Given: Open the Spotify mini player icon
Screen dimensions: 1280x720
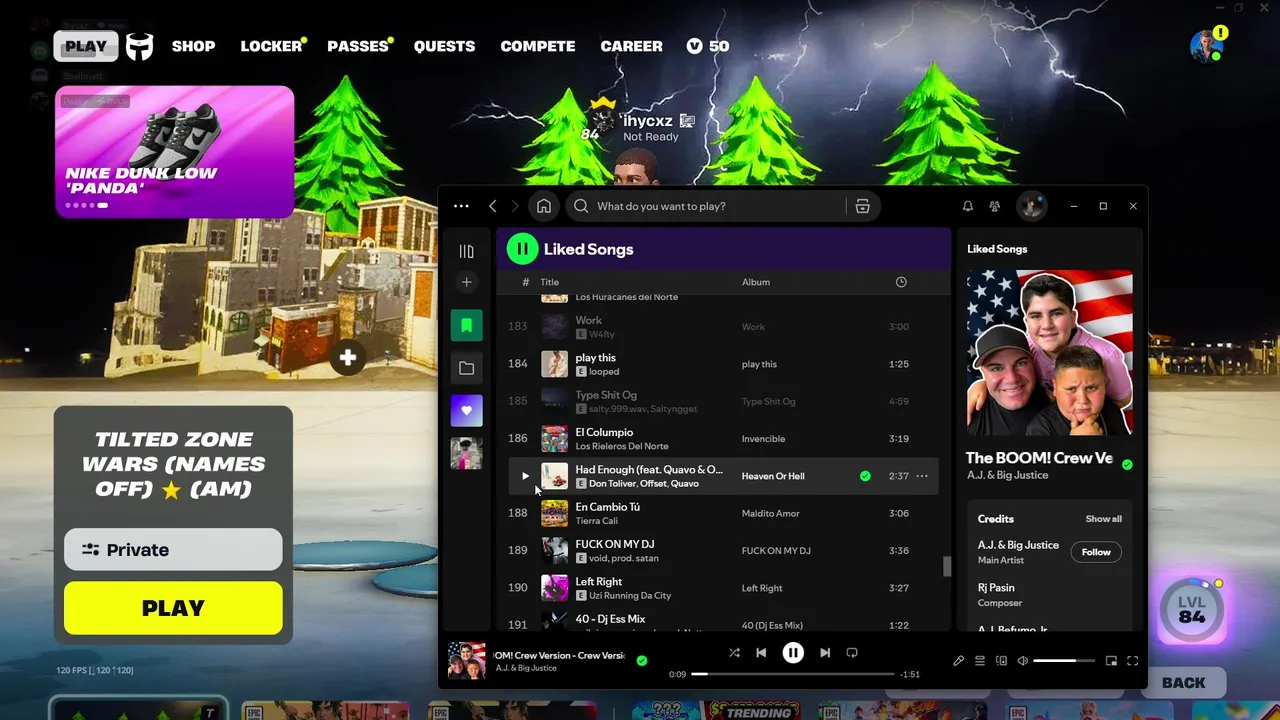Looking at the screenshot, I should coord(1111,661).
